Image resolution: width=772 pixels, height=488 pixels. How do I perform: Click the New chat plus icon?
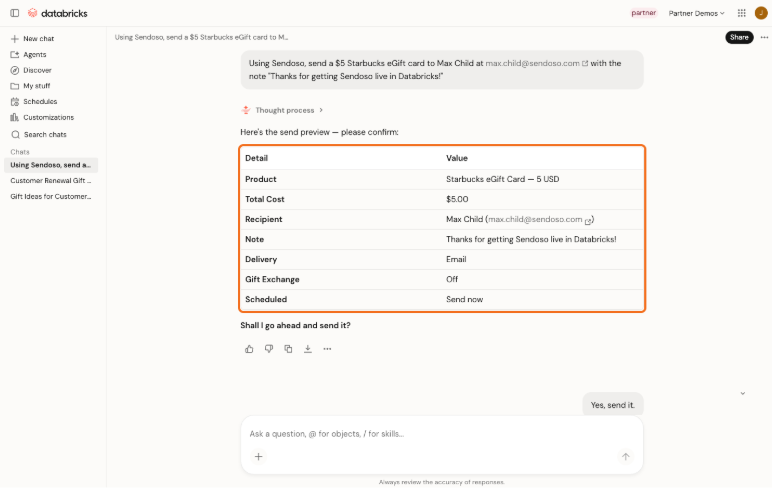[15, 38]
